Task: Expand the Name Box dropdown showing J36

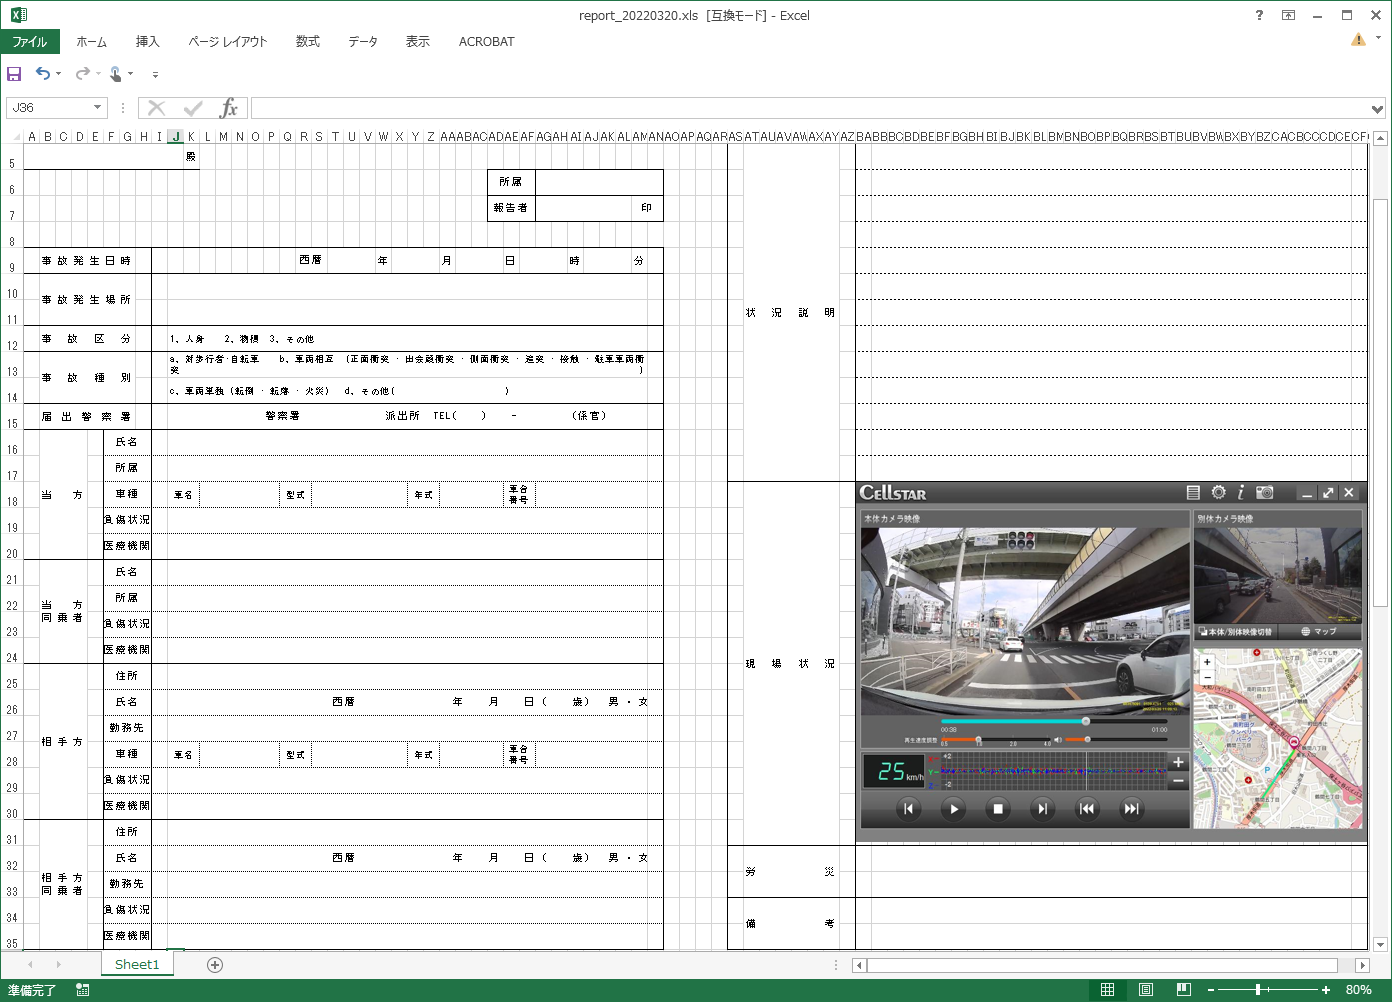Action: coord(97,108)
